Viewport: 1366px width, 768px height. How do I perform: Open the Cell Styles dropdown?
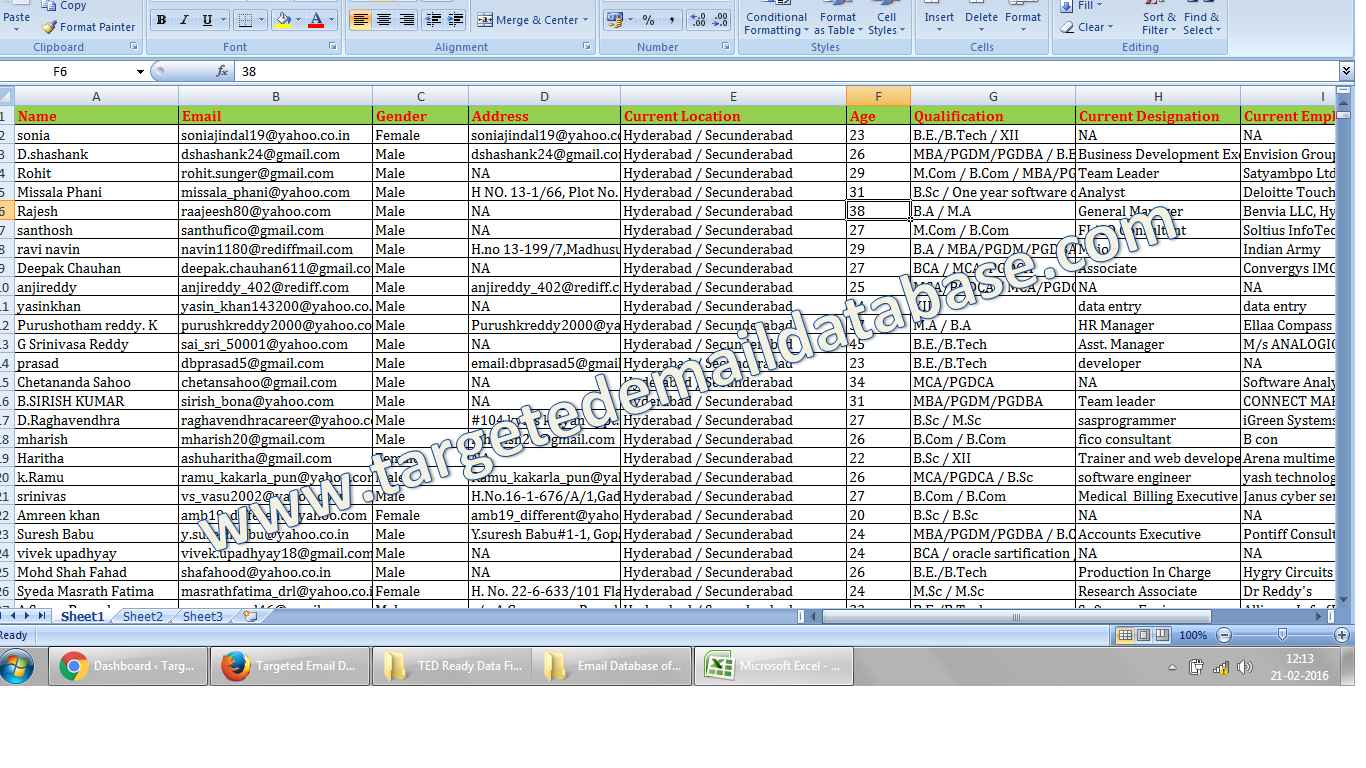pyautogui.click(x=886, y=22)
